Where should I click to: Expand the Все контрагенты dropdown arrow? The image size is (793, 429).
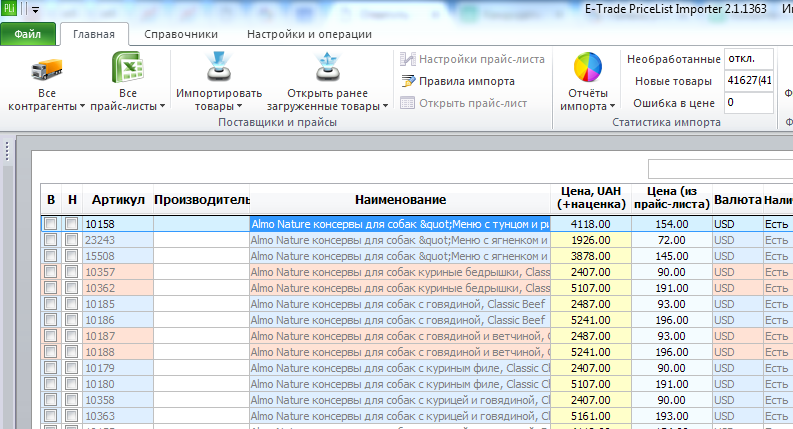(82, 106)
